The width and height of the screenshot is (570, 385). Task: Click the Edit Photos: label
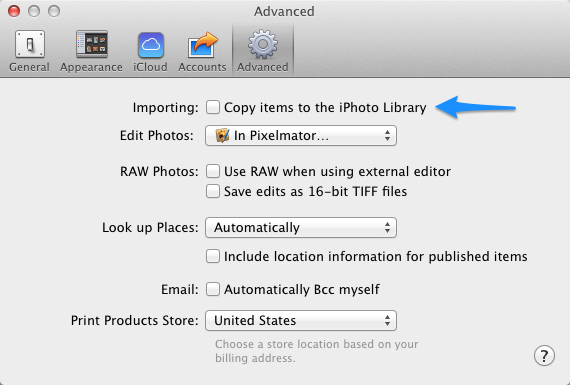(x=157, y=136)
